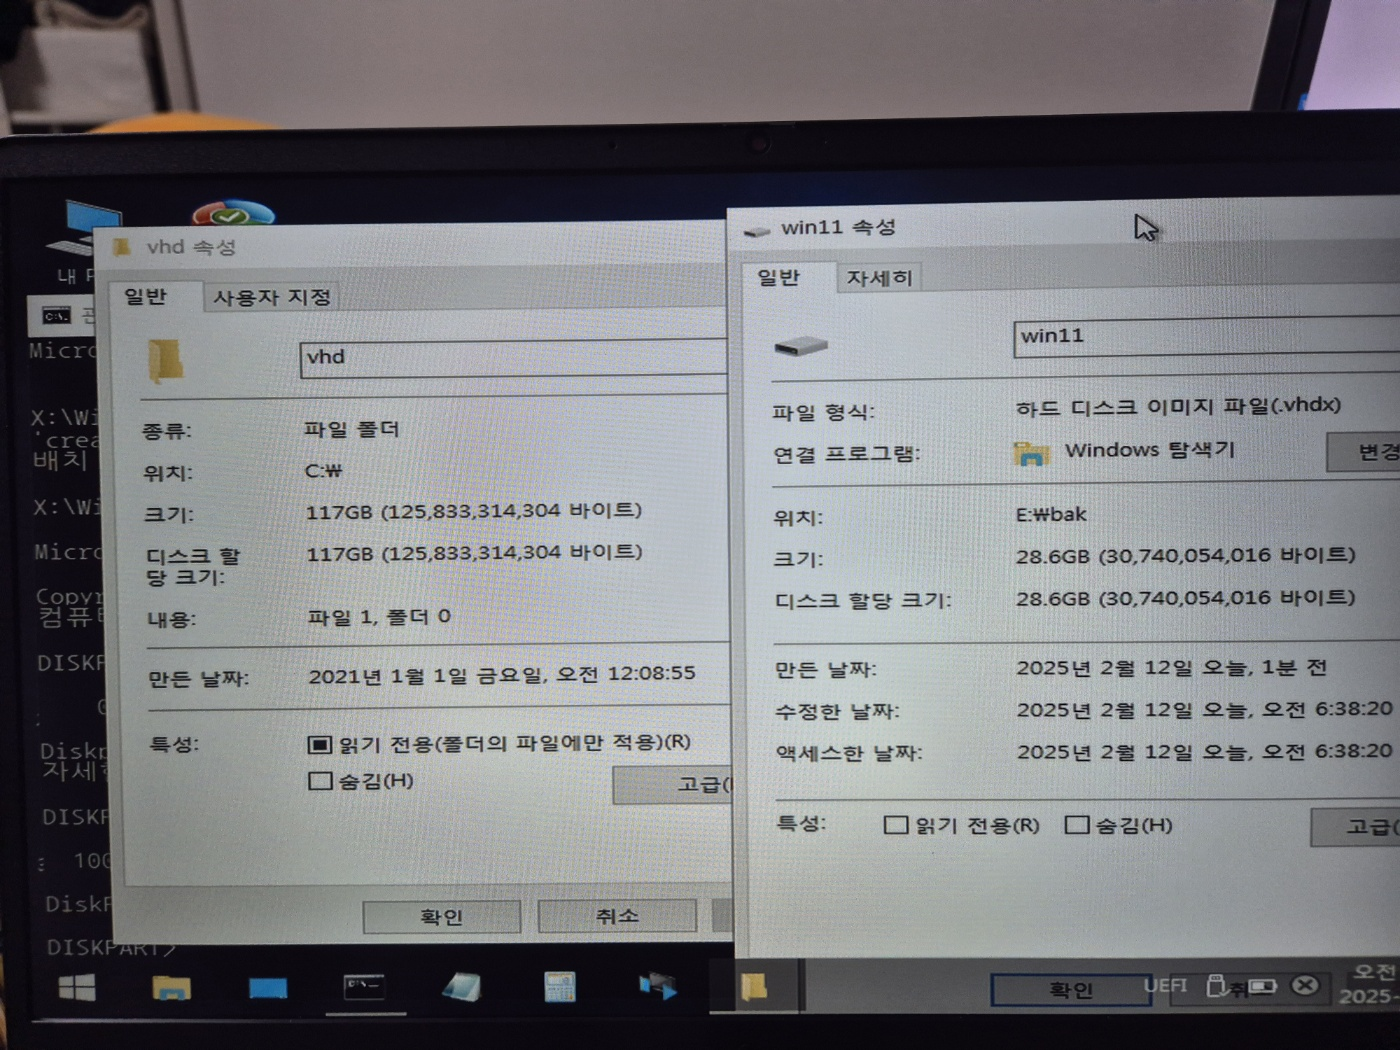The height and width of the screenshot is (1050, 1400).
Task: Click the win11 location value E:\bak
Action: (x=1051, y=515)
